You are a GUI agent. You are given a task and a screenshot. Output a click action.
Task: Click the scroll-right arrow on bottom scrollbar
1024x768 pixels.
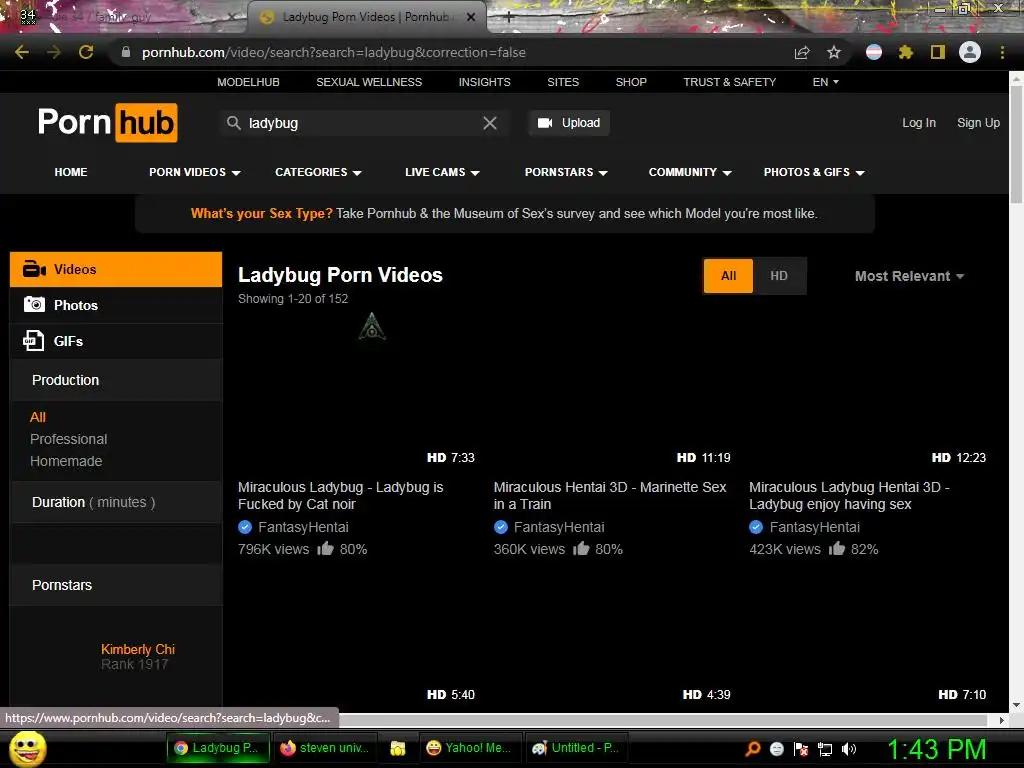tap(1002, 720)
